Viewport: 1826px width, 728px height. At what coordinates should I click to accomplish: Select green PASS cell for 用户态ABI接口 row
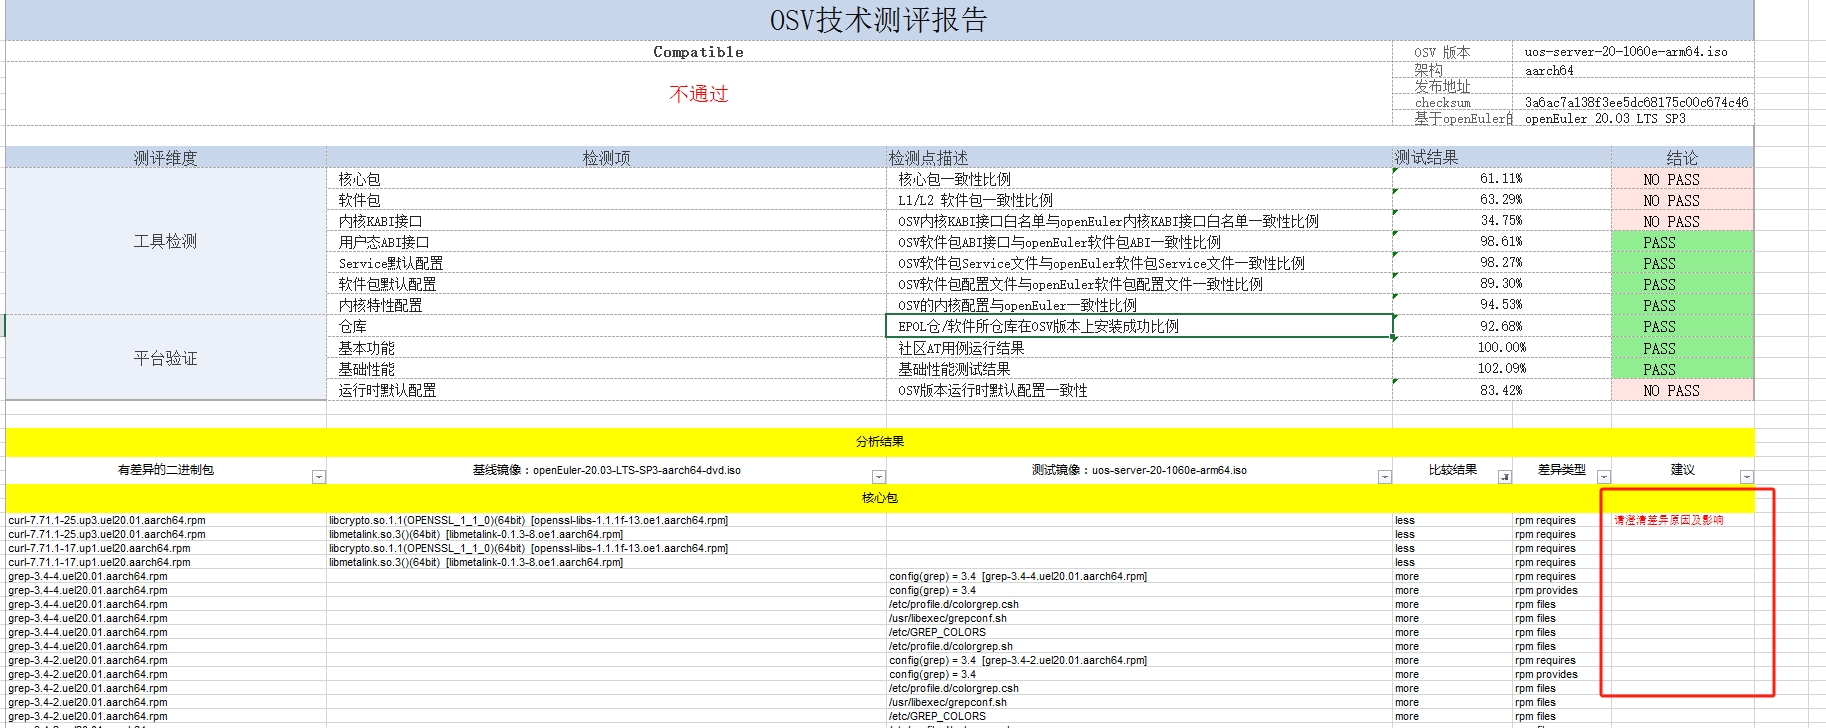click(1681, 243)
